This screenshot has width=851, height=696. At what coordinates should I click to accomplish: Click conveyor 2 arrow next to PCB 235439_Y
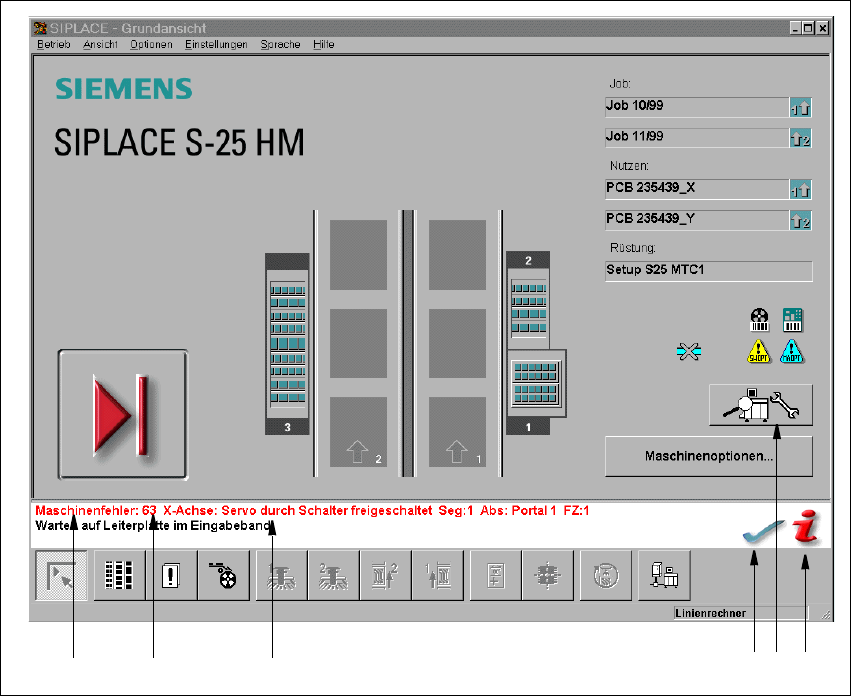[800, 220]
